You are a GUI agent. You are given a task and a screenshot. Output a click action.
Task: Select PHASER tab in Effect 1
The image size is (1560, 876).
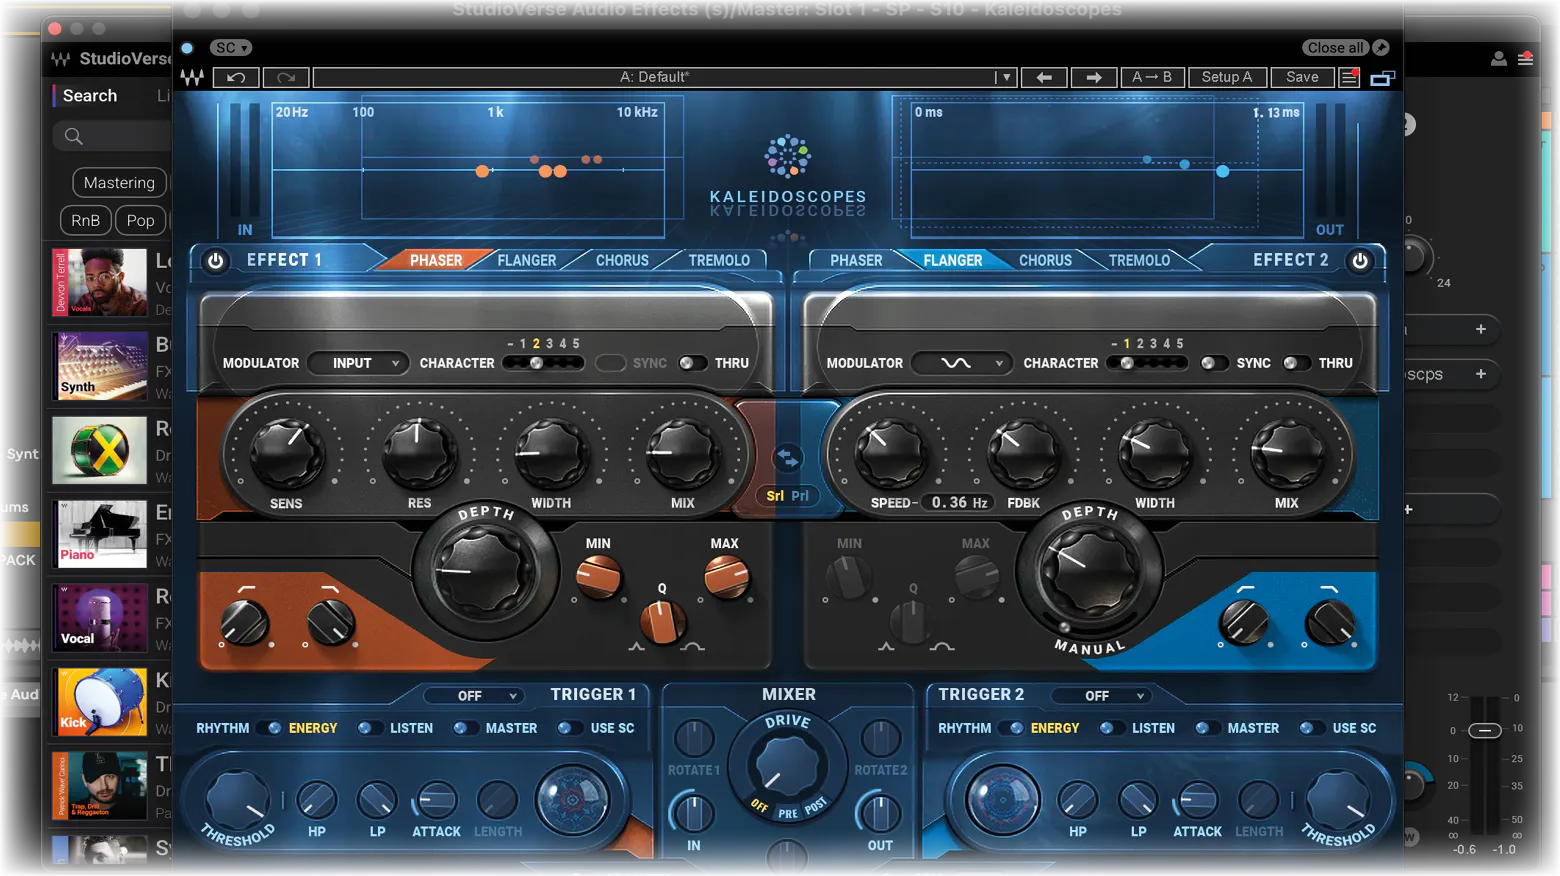(x=436, y=260)
